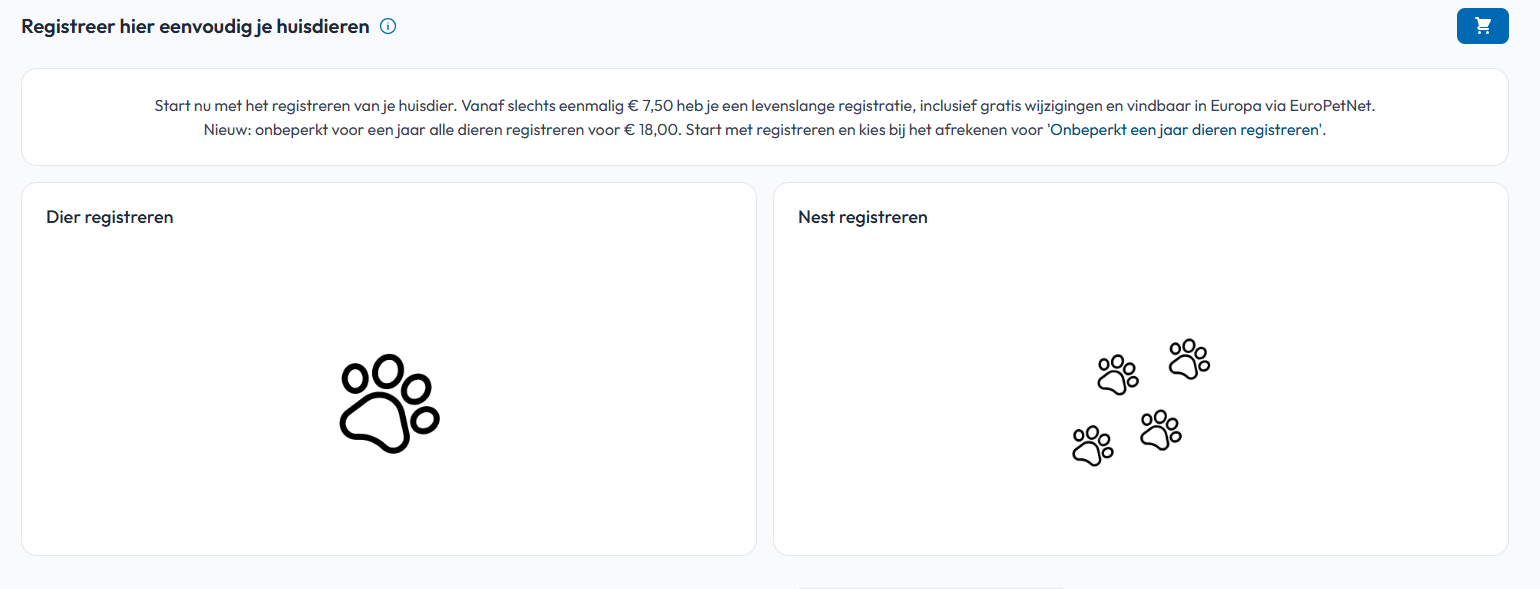Click the bottom-right paw in the Nest card
This screenshot has width=1540, height=589.
pyautogui.click(x=1160, y=430)
